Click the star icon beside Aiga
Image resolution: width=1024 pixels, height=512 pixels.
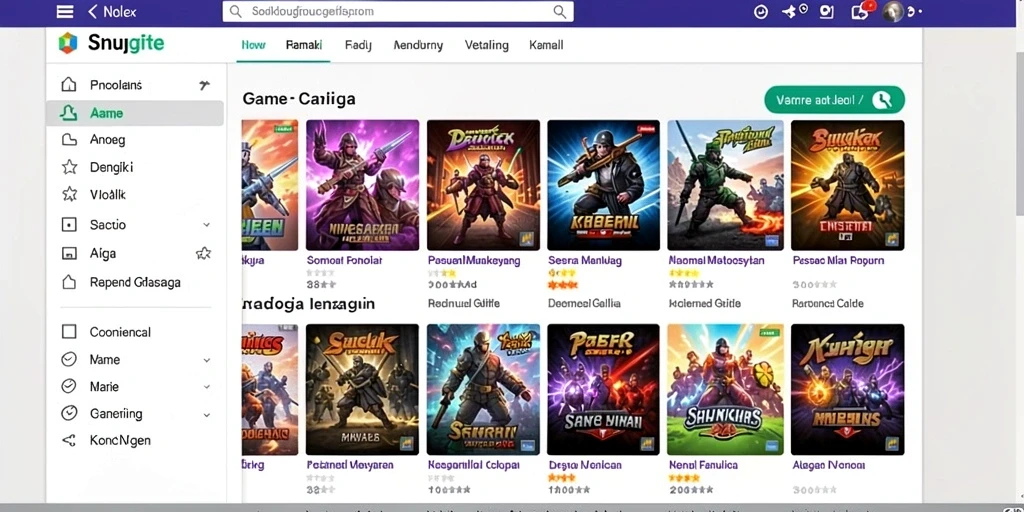coord(204,253)
